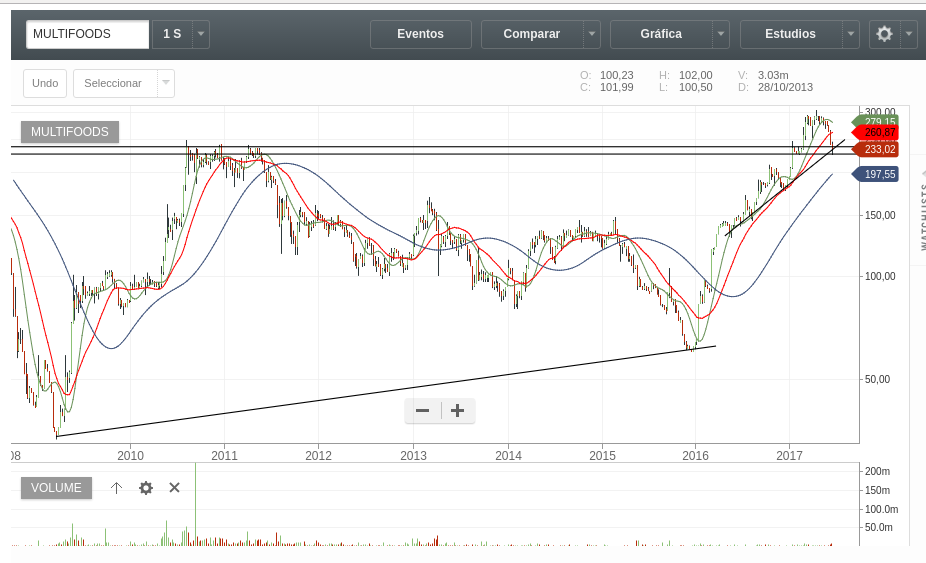Open the Seleccionar drawing tool dropdown
Image resolution: width=926 pixels, height=563 pixels.
(166, 83)
